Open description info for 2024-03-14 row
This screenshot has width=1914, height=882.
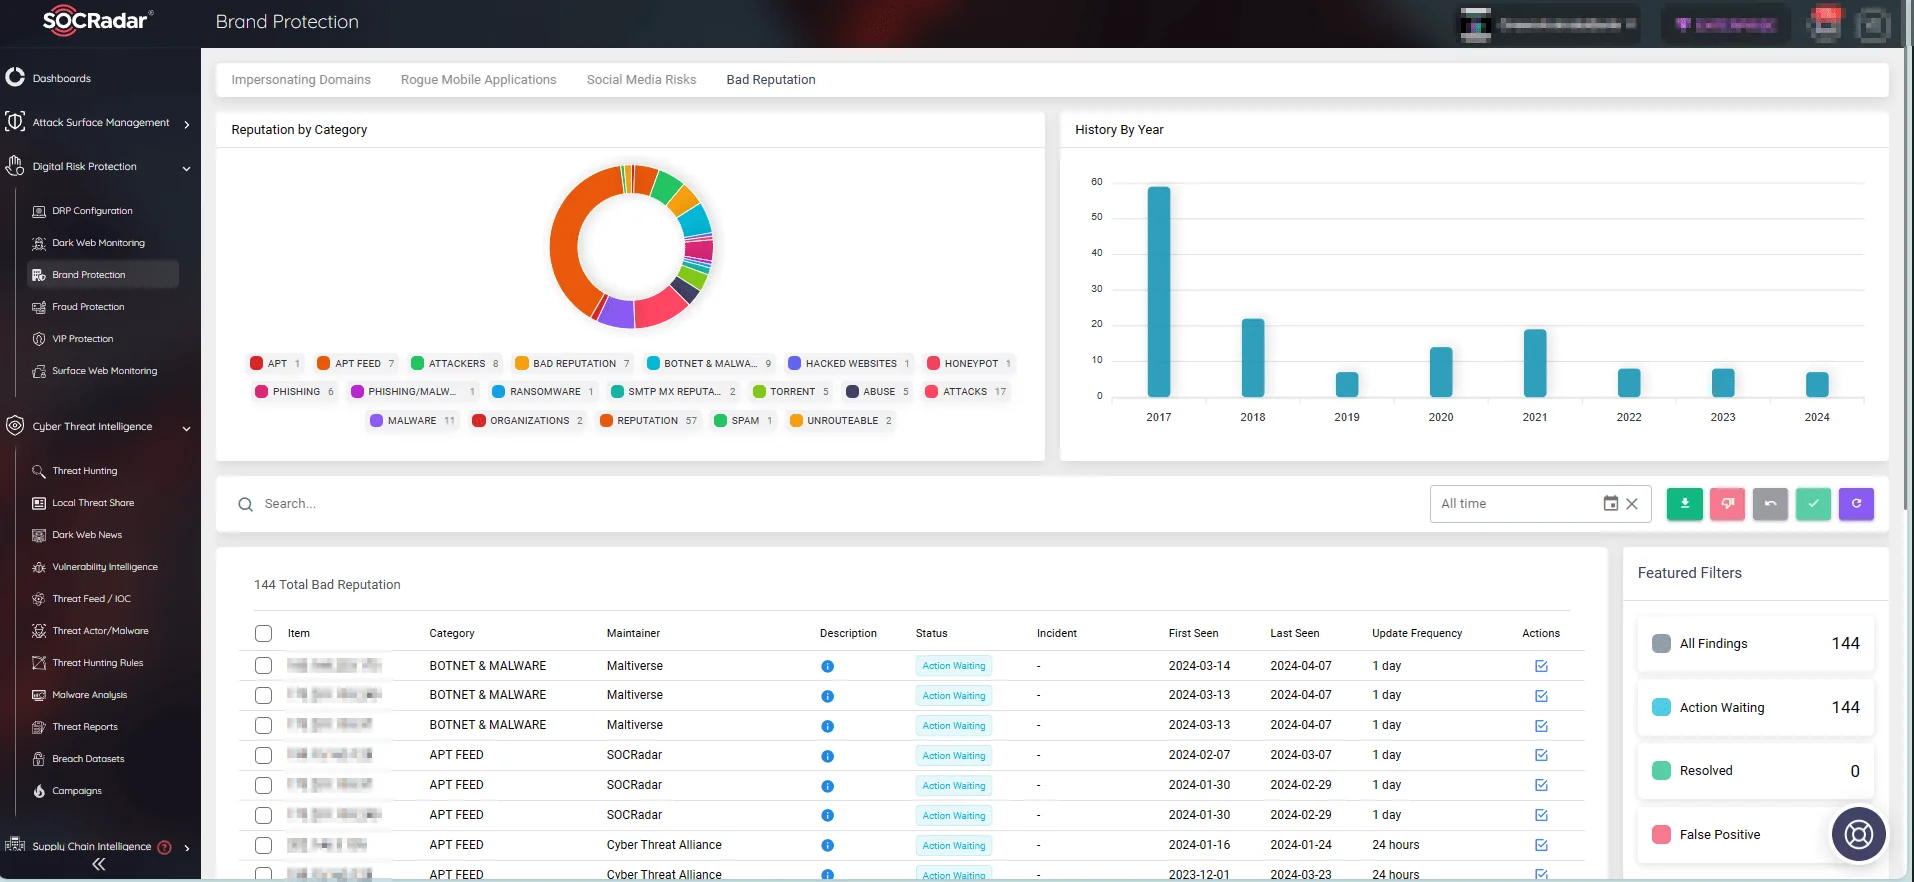[x=827, y=666]
